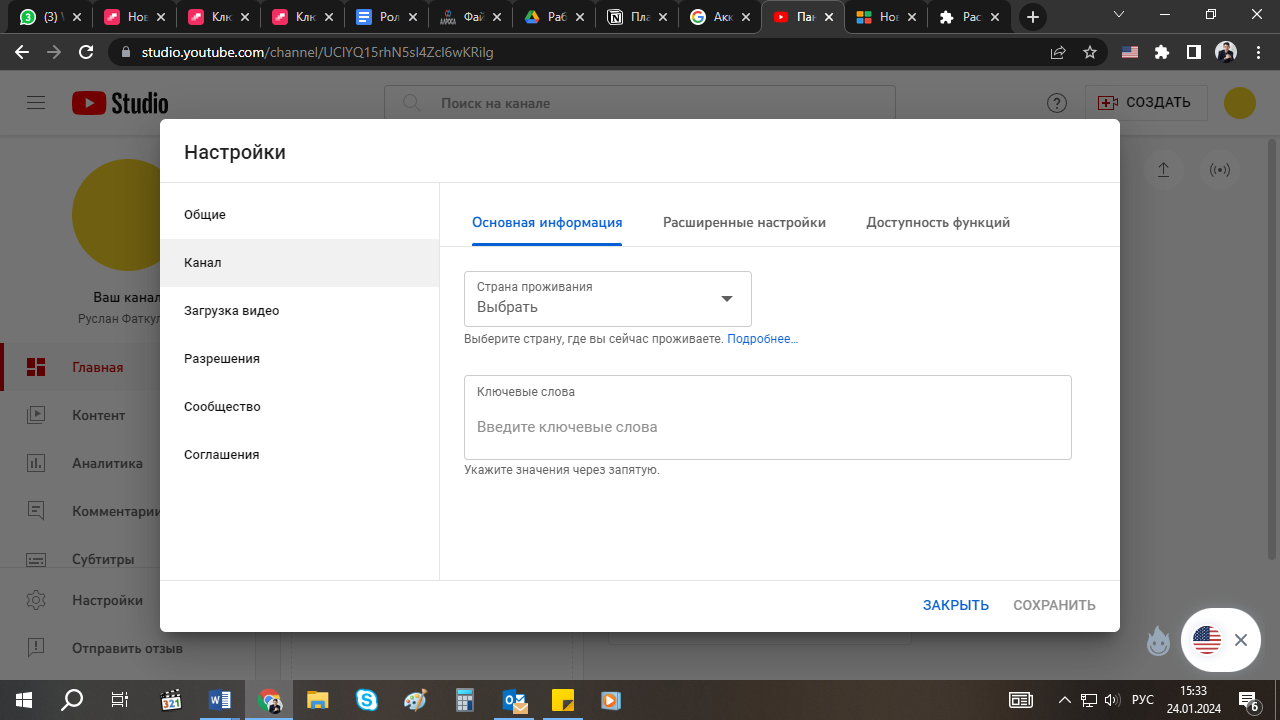This screenshot has width=1280, height=720.
Task: Follow the Подробнее link
Action: point(762,339)
